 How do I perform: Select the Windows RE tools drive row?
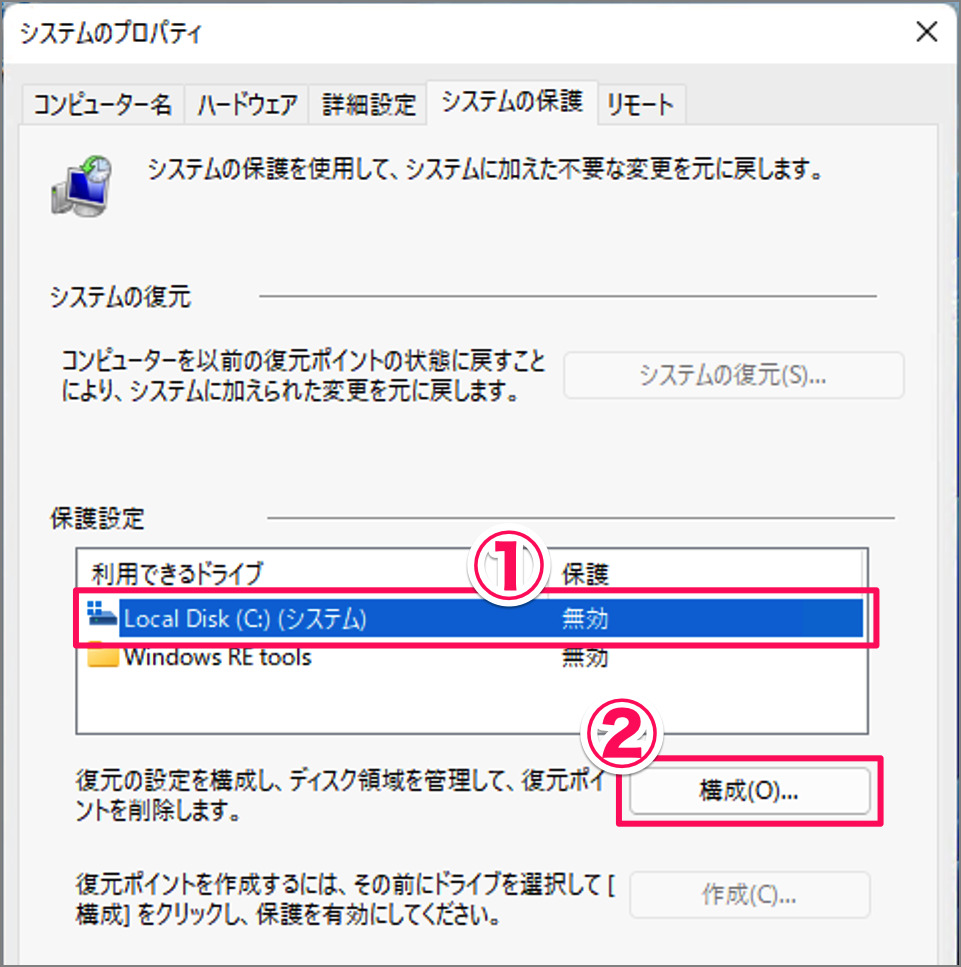click(475, 657)
